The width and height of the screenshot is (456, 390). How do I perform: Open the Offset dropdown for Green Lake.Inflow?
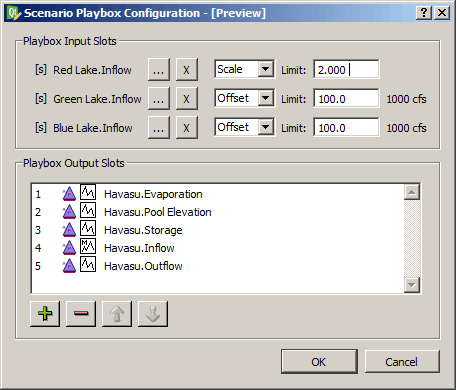point(245,98)
